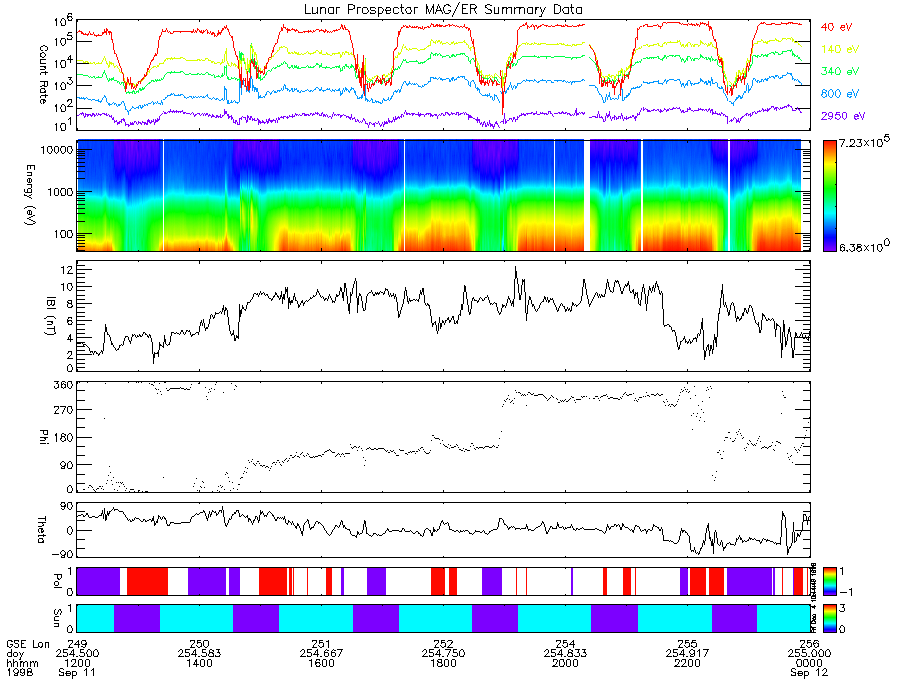This screenshot has width=900, height=700.
Task: Click the Sun panel color bar
Action: pos(829,618)
